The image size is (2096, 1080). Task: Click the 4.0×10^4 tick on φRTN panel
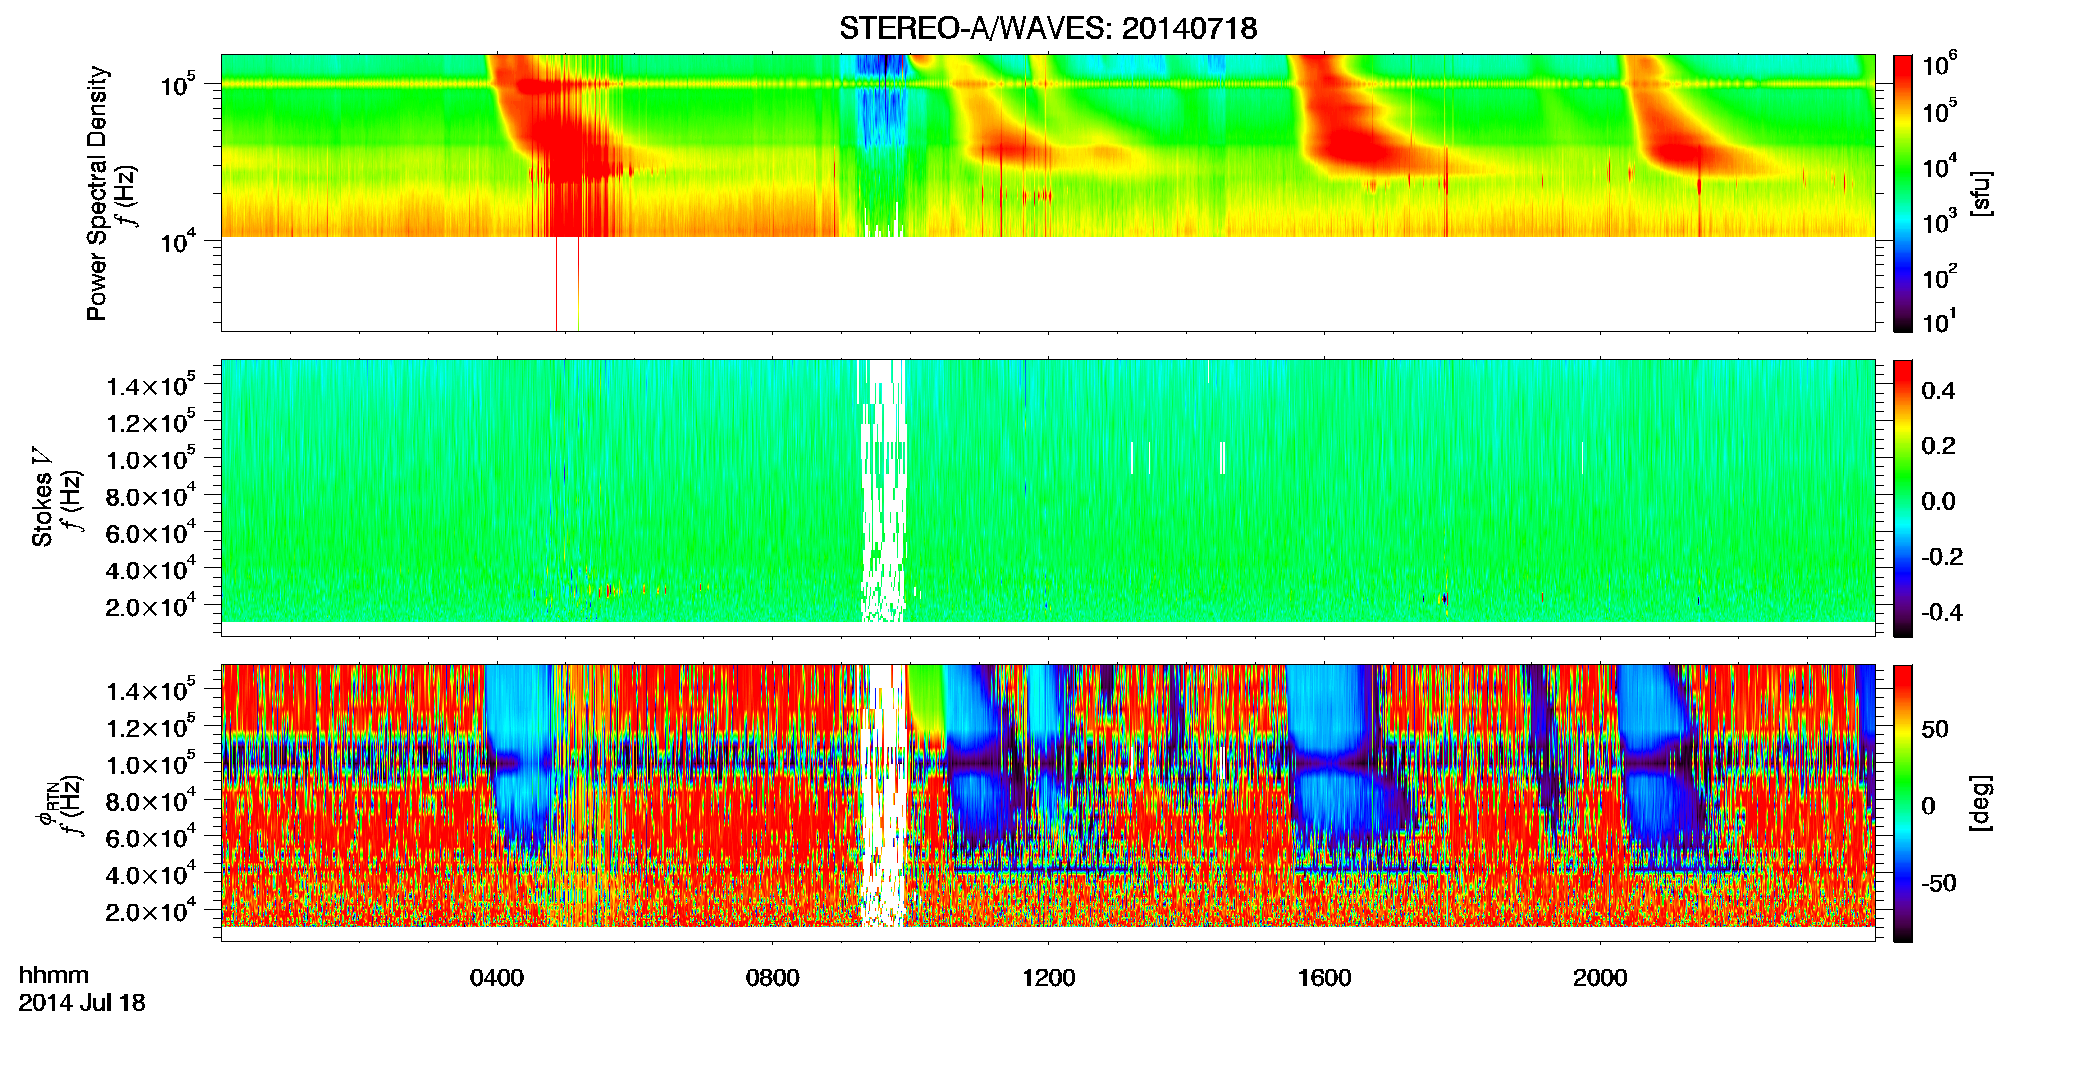[151, 873]
